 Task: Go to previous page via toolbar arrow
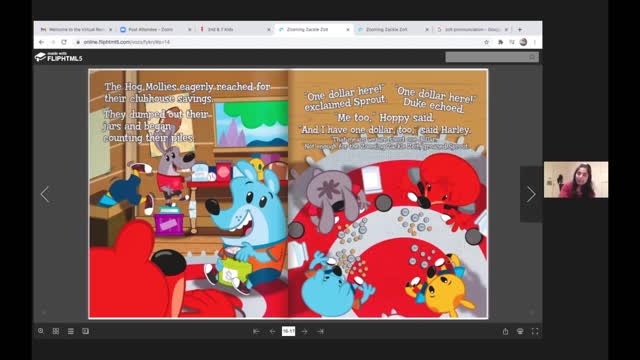pyautogui.click(x=272, y=331)
